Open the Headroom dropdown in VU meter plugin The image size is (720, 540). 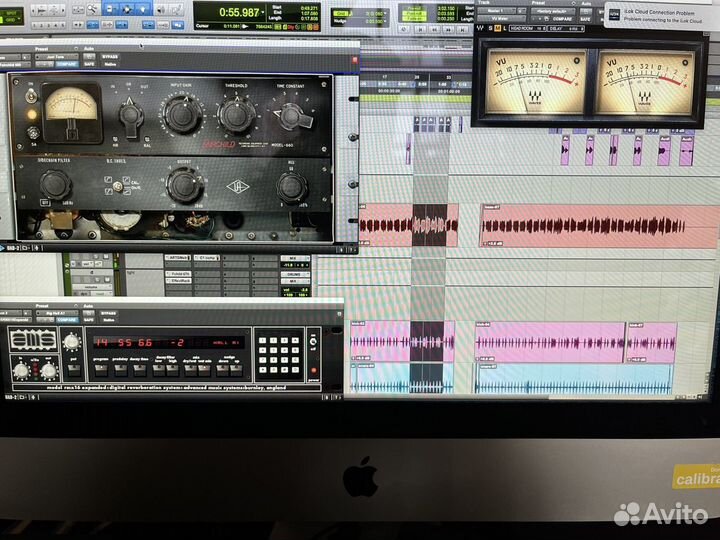(x=527, y=28)
